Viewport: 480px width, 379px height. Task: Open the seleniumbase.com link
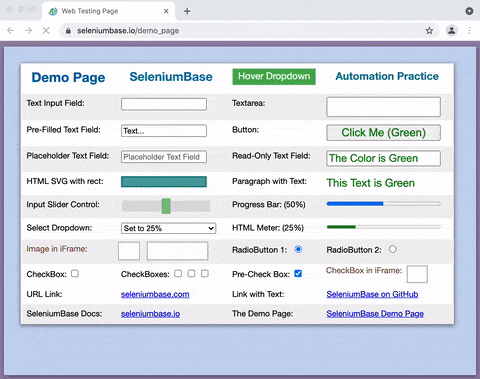155,294
